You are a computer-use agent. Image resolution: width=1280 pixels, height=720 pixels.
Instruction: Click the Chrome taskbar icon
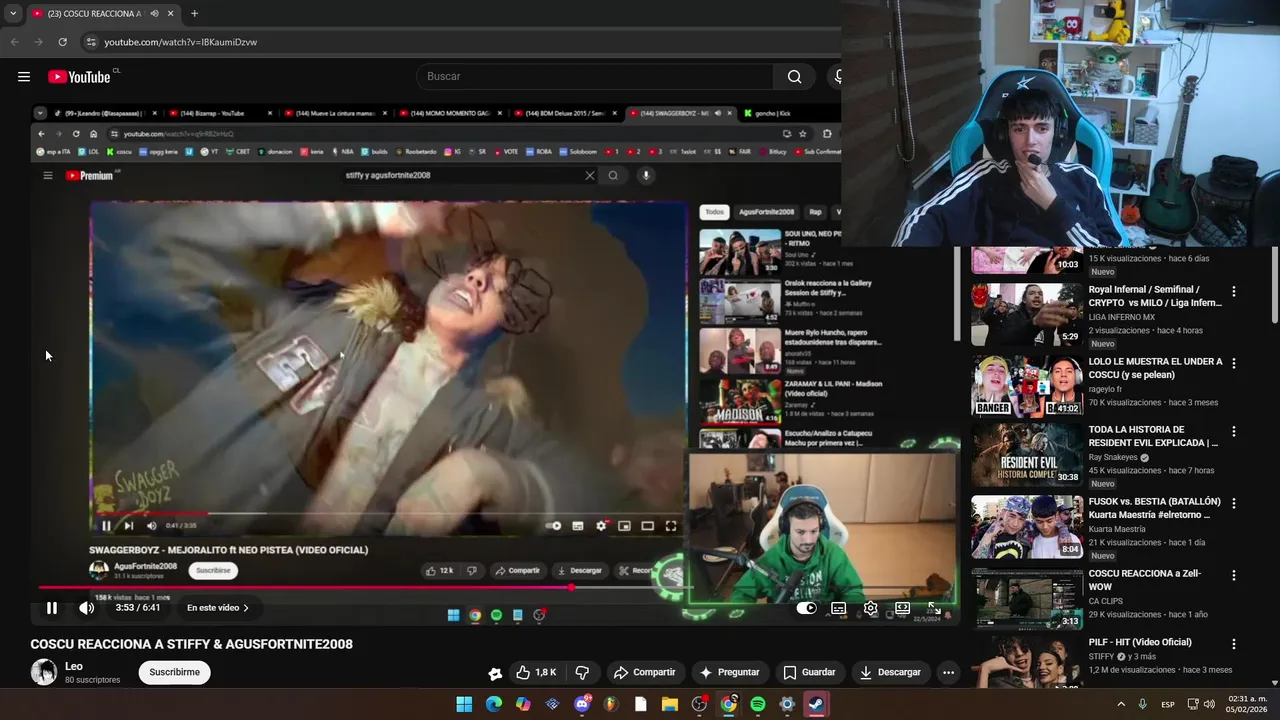(728, 704)
